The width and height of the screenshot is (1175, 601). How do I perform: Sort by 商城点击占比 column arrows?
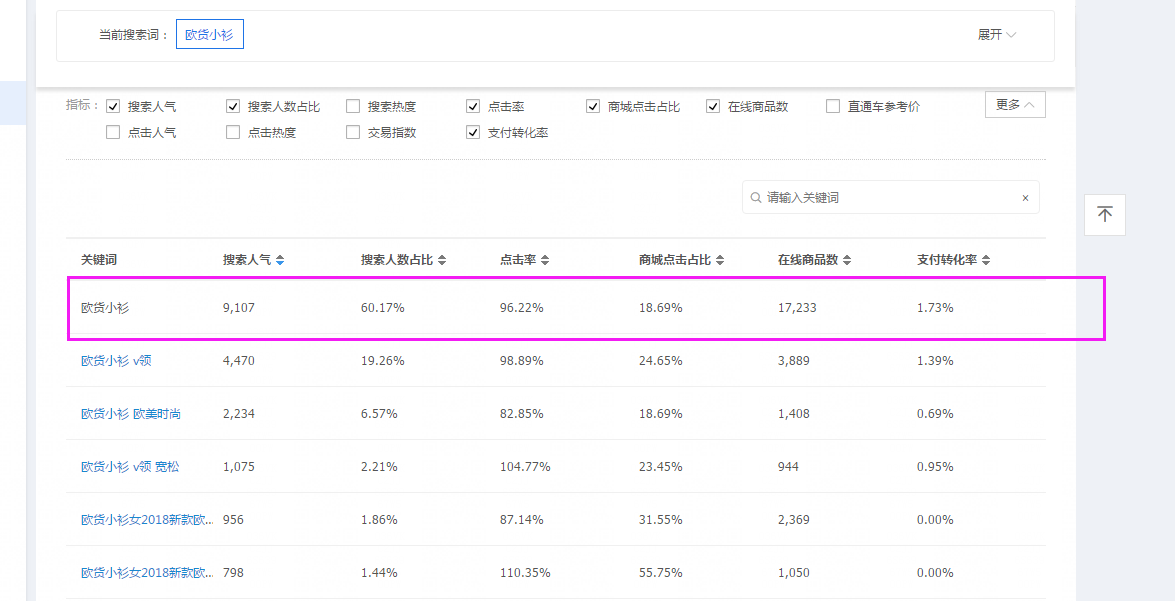point(720,260)
